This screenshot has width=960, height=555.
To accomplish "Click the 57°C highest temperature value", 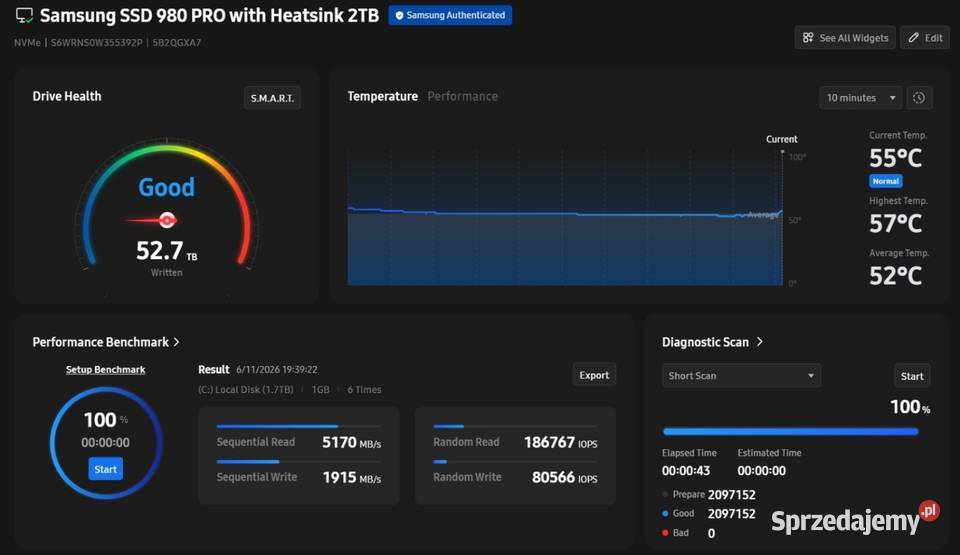I will [895, 224].
